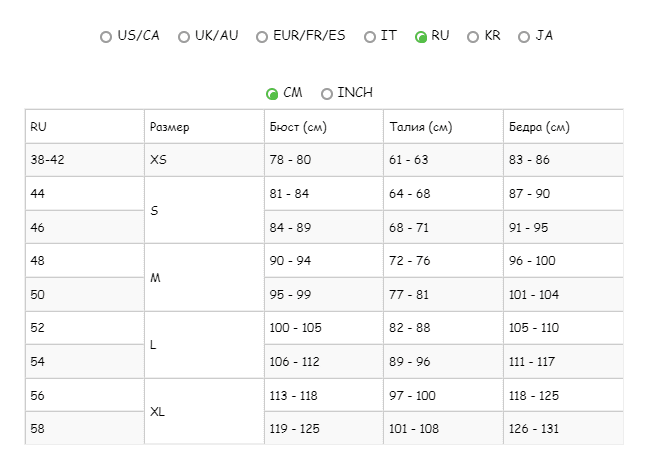Select the CM unit radio button
This screenshot has height=473, width=646.
click(272, 94)
